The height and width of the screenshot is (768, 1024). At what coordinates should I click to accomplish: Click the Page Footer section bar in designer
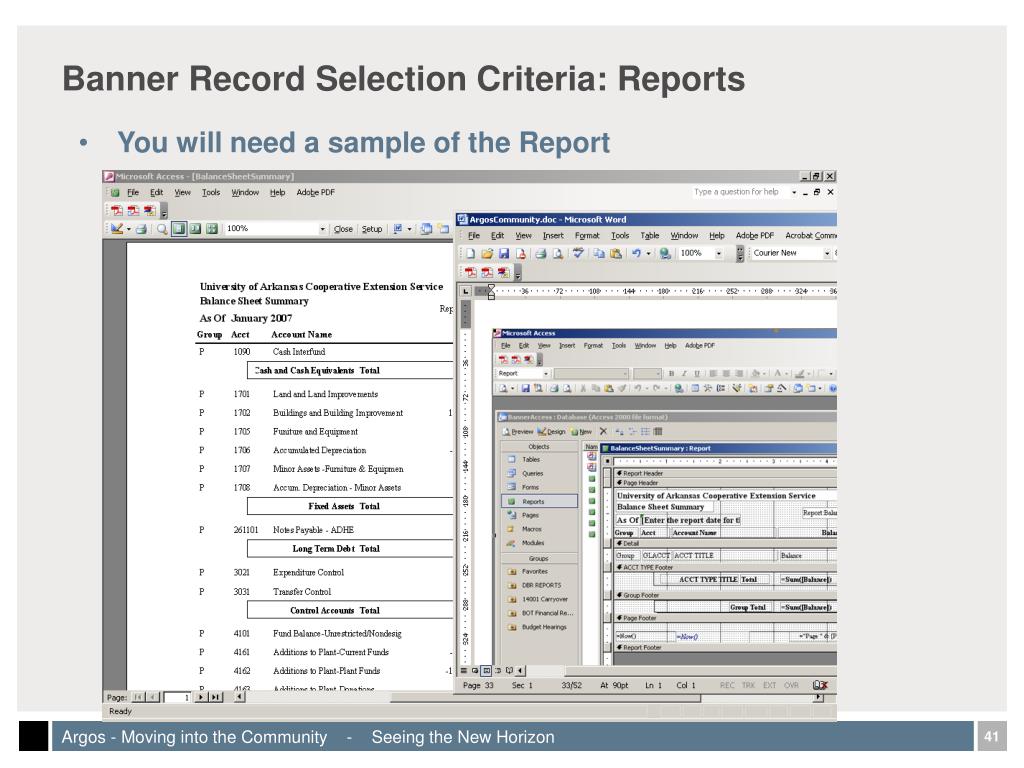pyautogui.click(x=725, y=618)
